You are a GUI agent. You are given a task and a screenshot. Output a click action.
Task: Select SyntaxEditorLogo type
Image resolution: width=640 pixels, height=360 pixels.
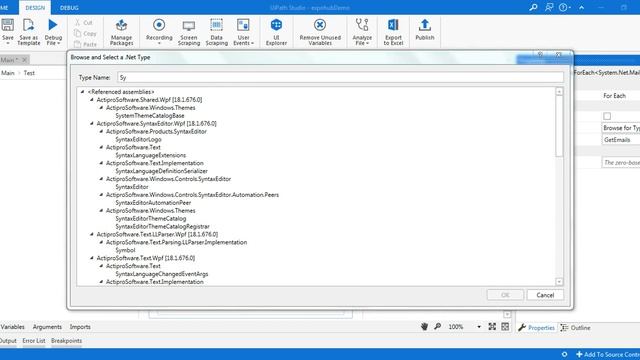(138, 139)
